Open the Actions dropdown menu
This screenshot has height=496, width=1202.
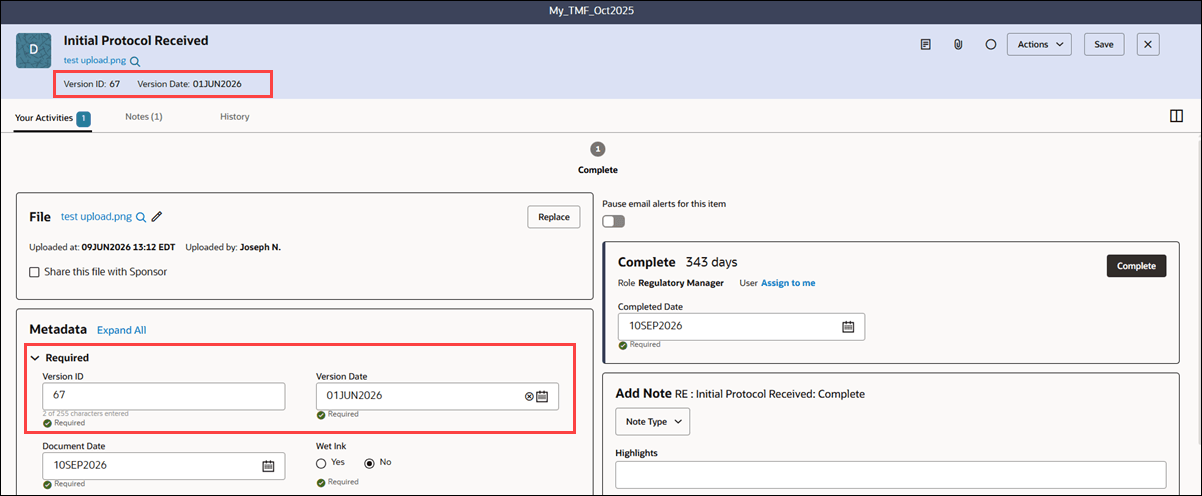[1039, 44]
